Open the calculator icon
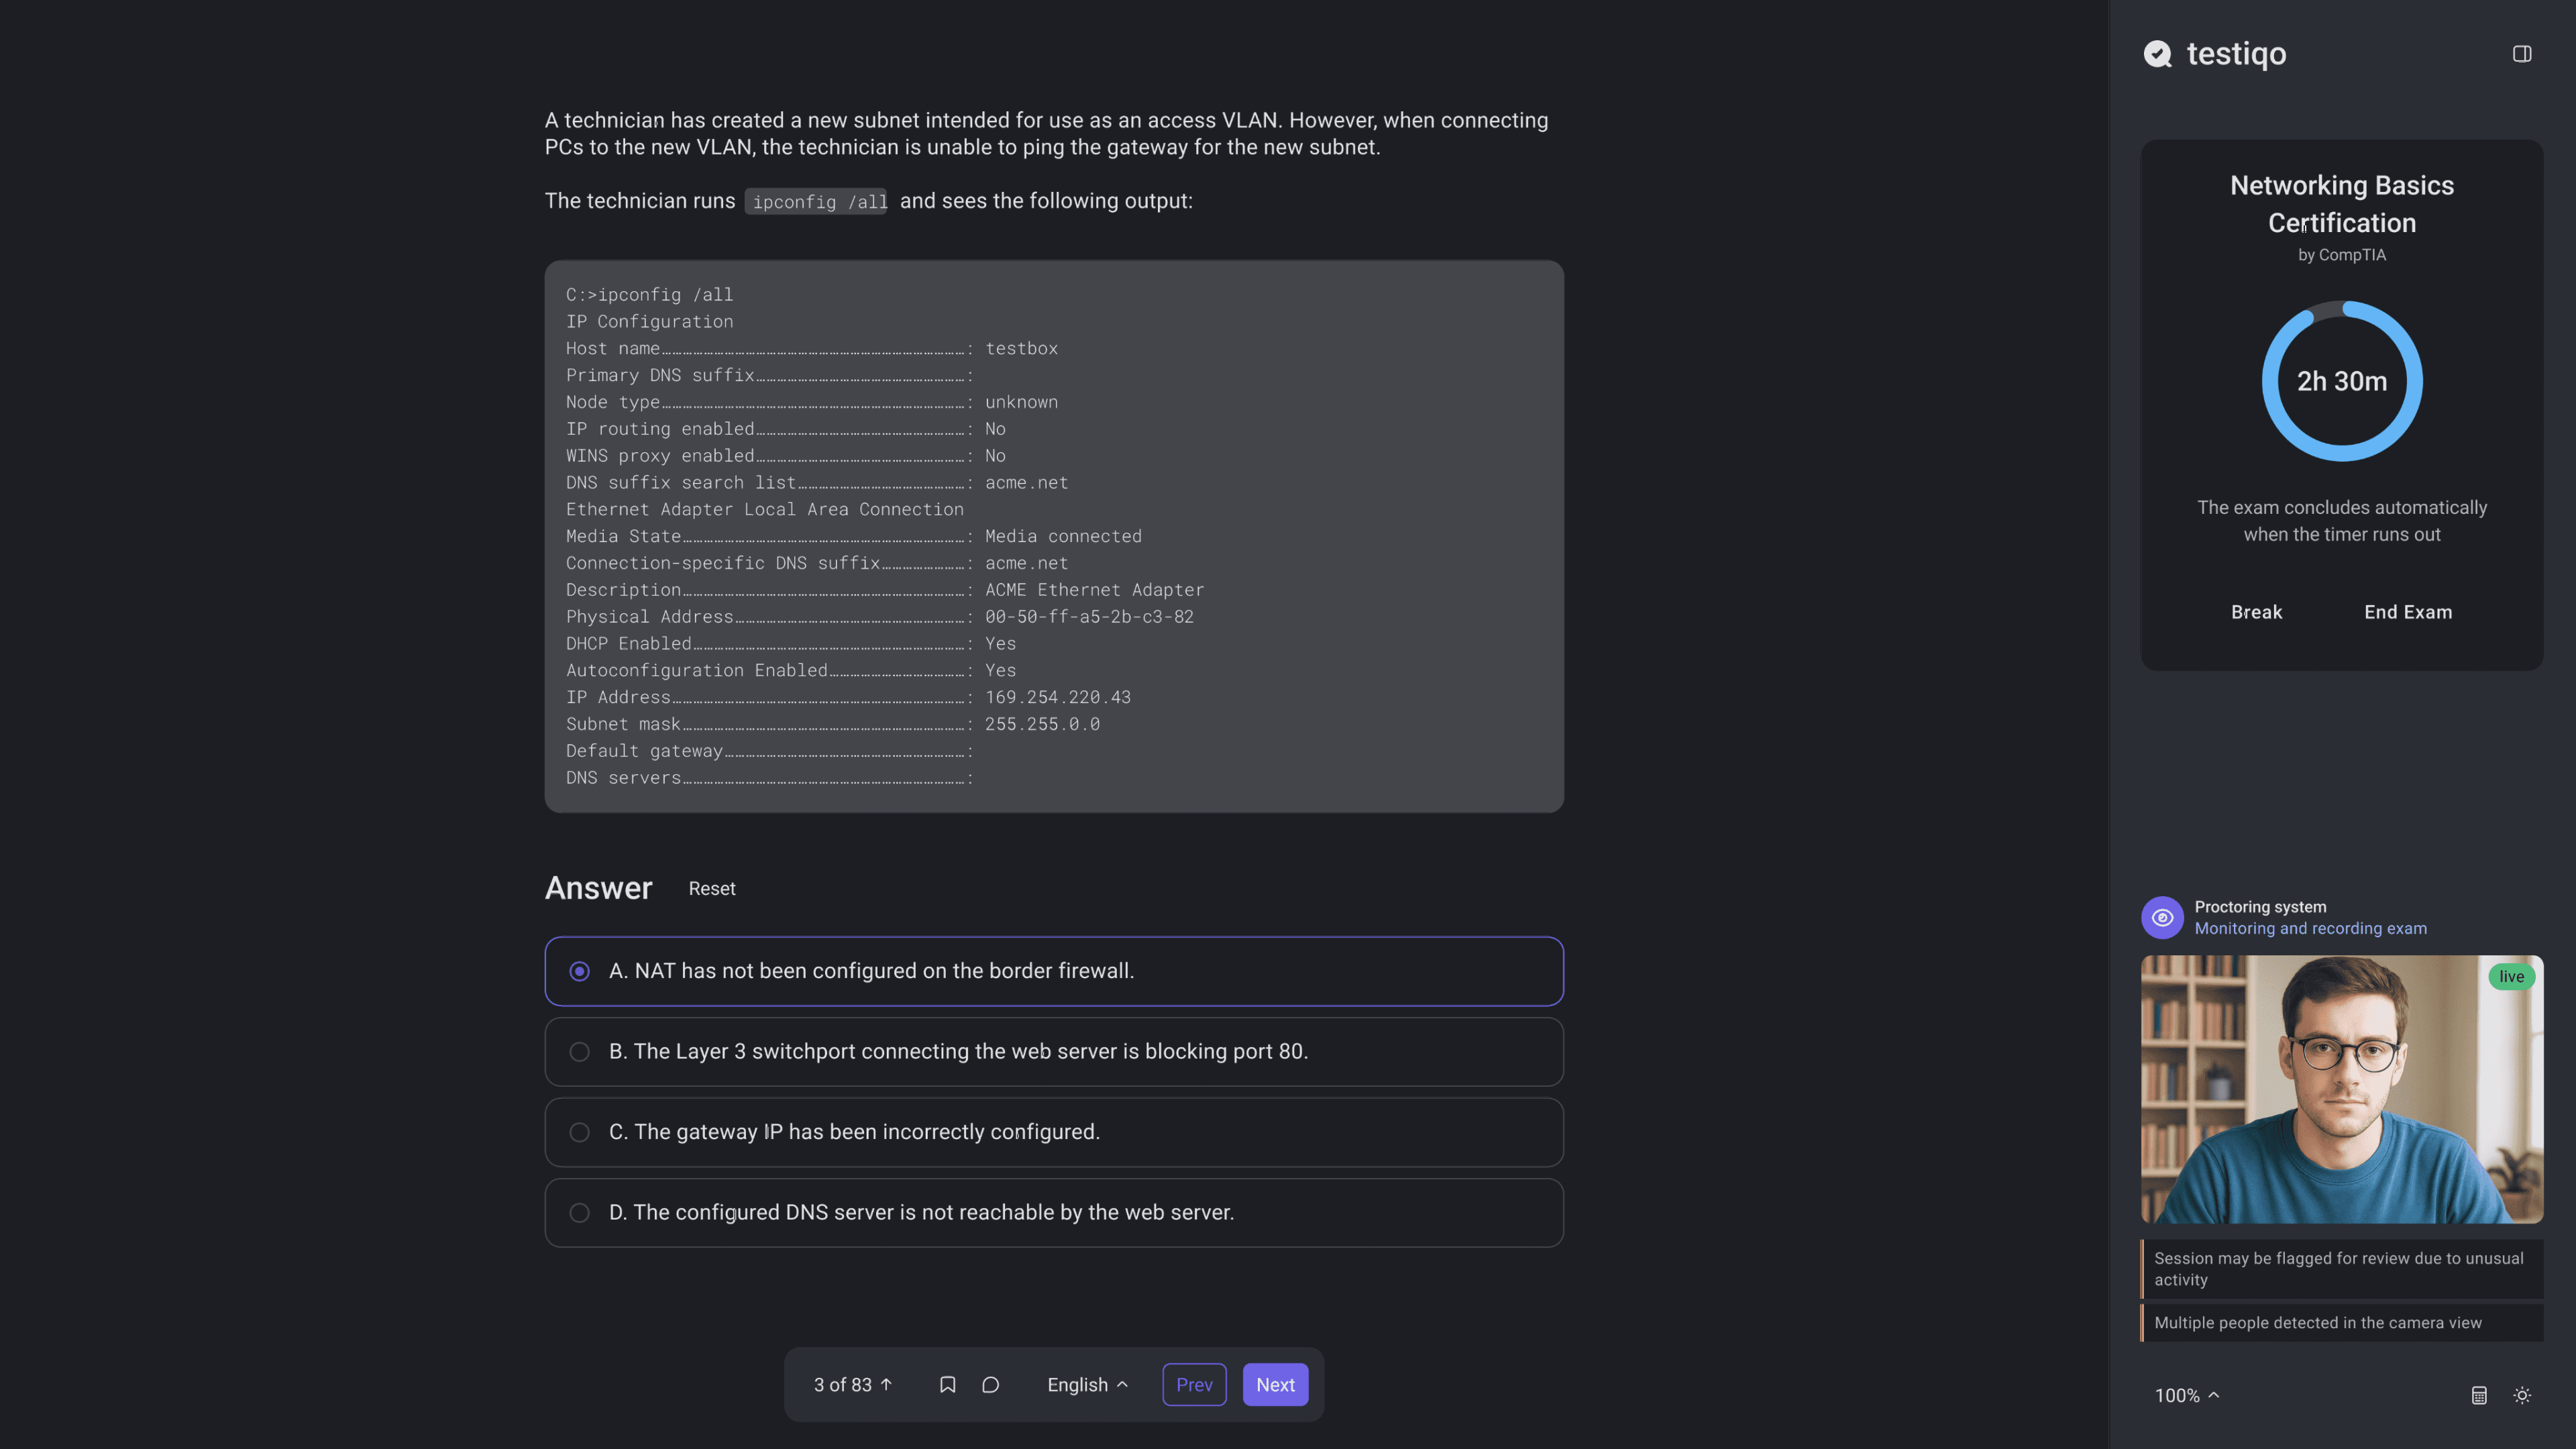The width and height of the screenshot is (2576, 1449). point(2478,1395)
